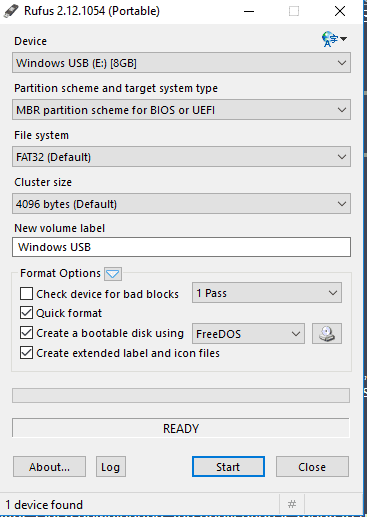367x517 pixels.
Task: Open the Device dropdown
Action: (x=181, y=63)
